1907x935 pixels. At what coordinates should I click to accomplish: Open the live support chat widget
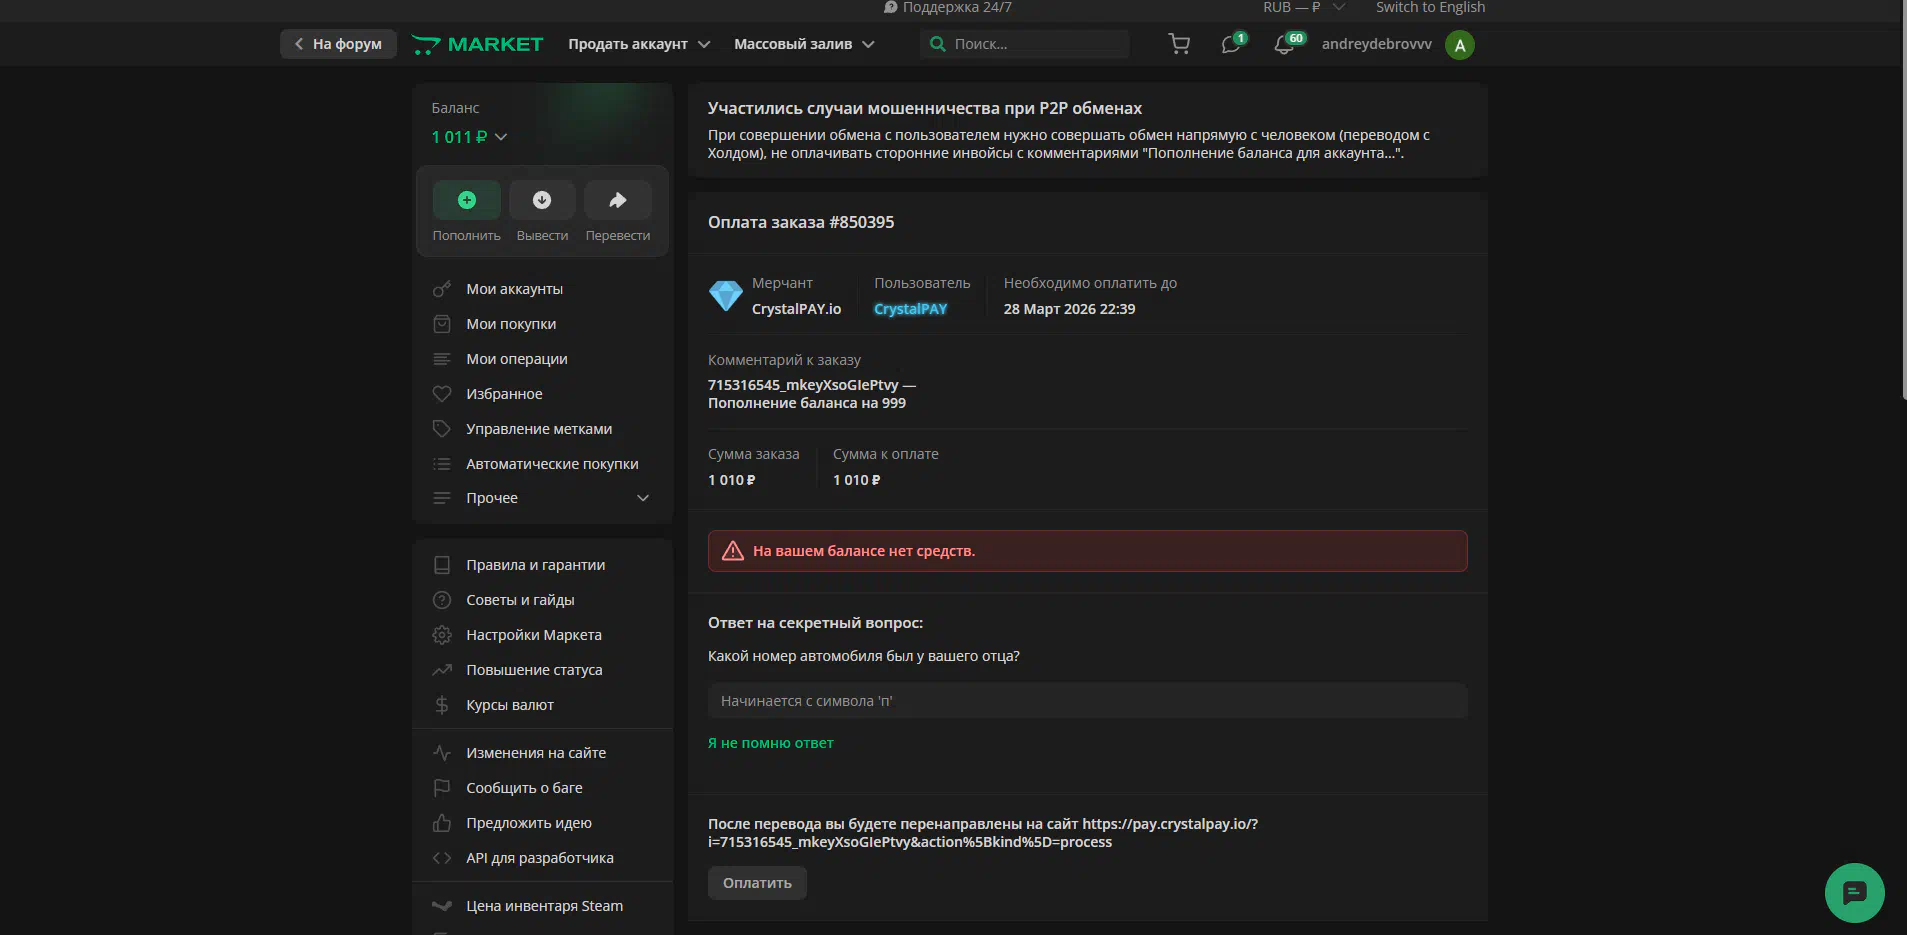(1854, 892)
